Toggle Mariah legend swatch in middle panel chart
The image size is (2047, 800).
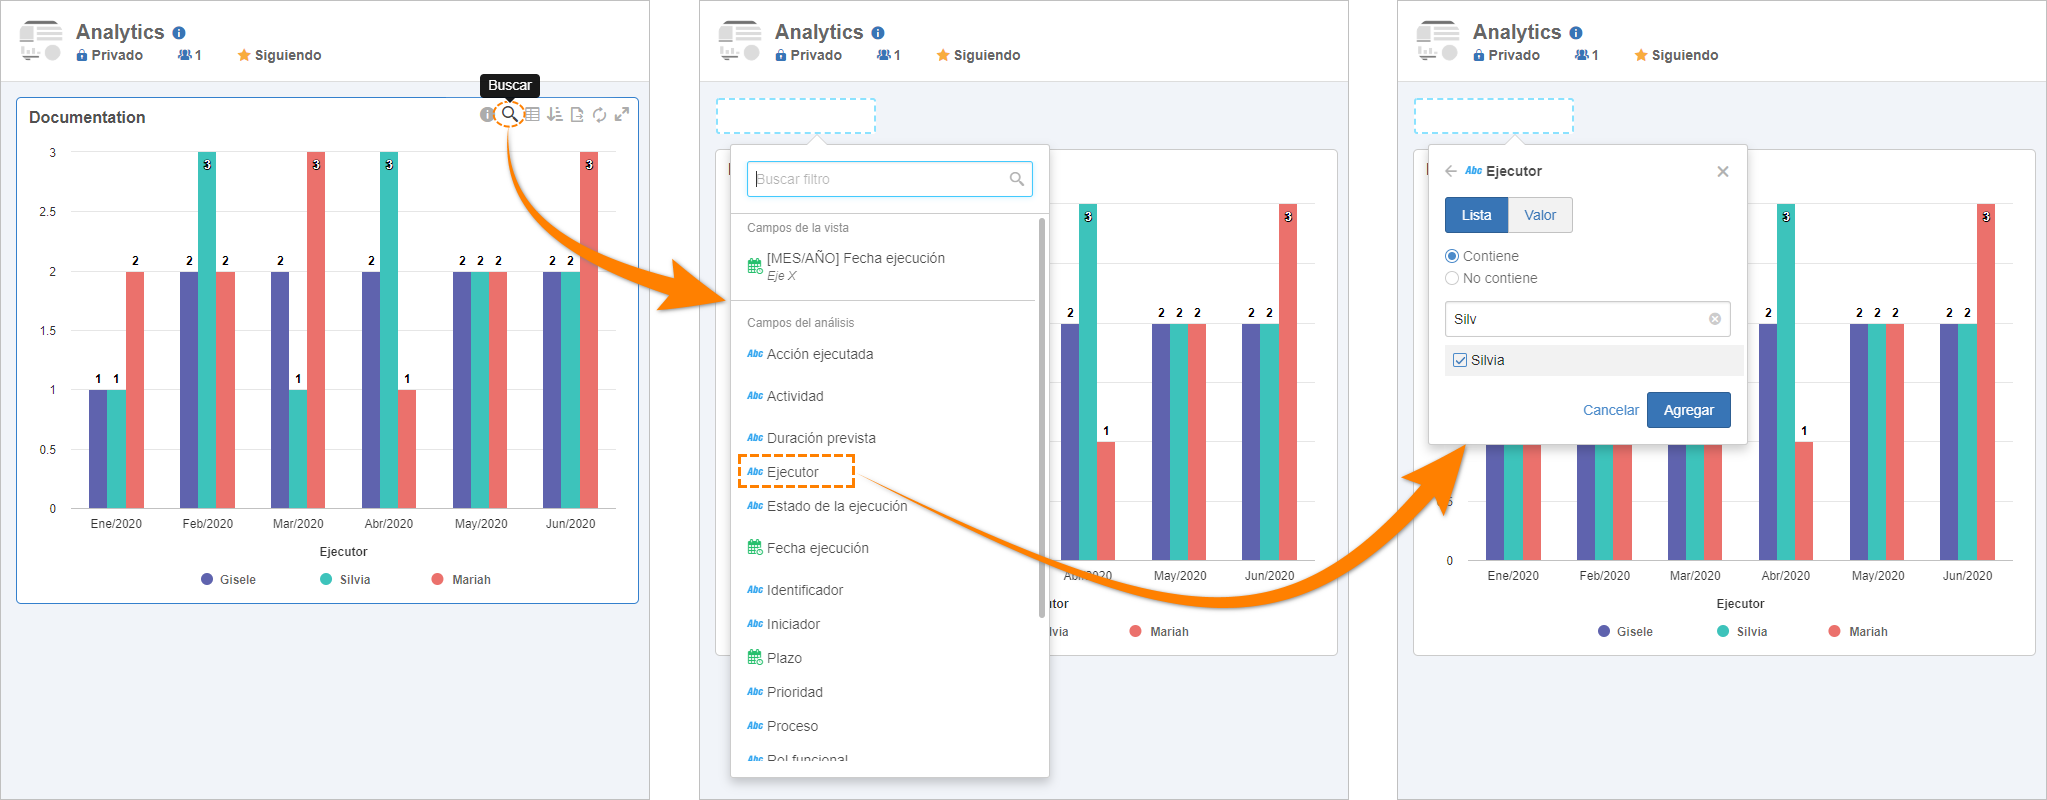coord(1135,631)
